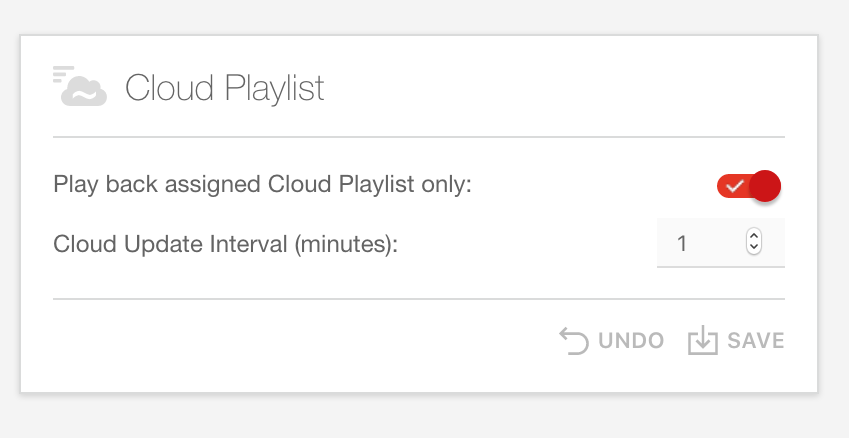Revert changes with the Undo button
849x438 pixels.
click(611, 341)
